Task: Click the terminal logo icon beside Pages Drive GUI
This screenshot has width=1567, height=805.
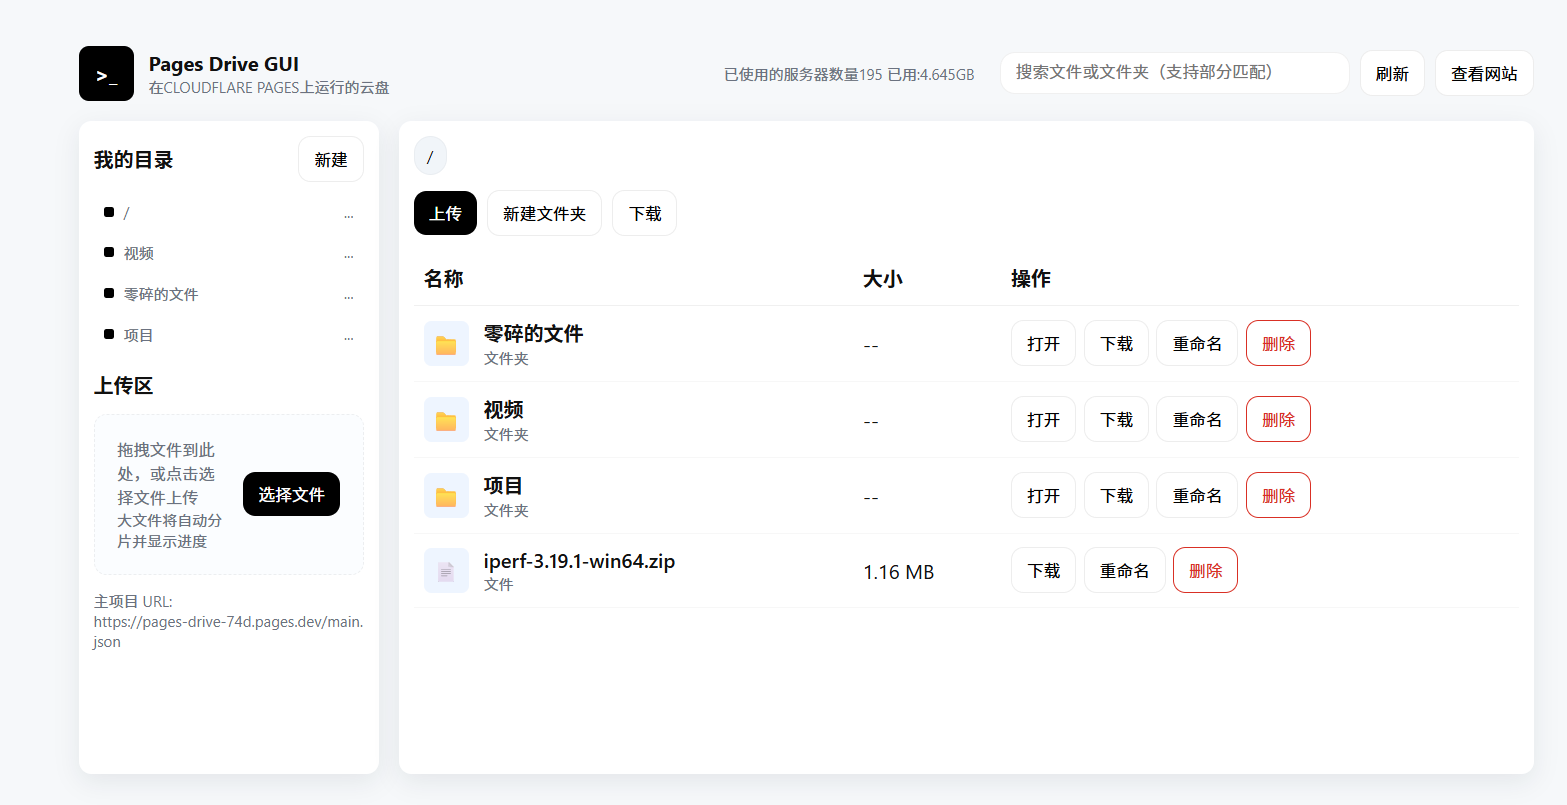Action: 106,73
